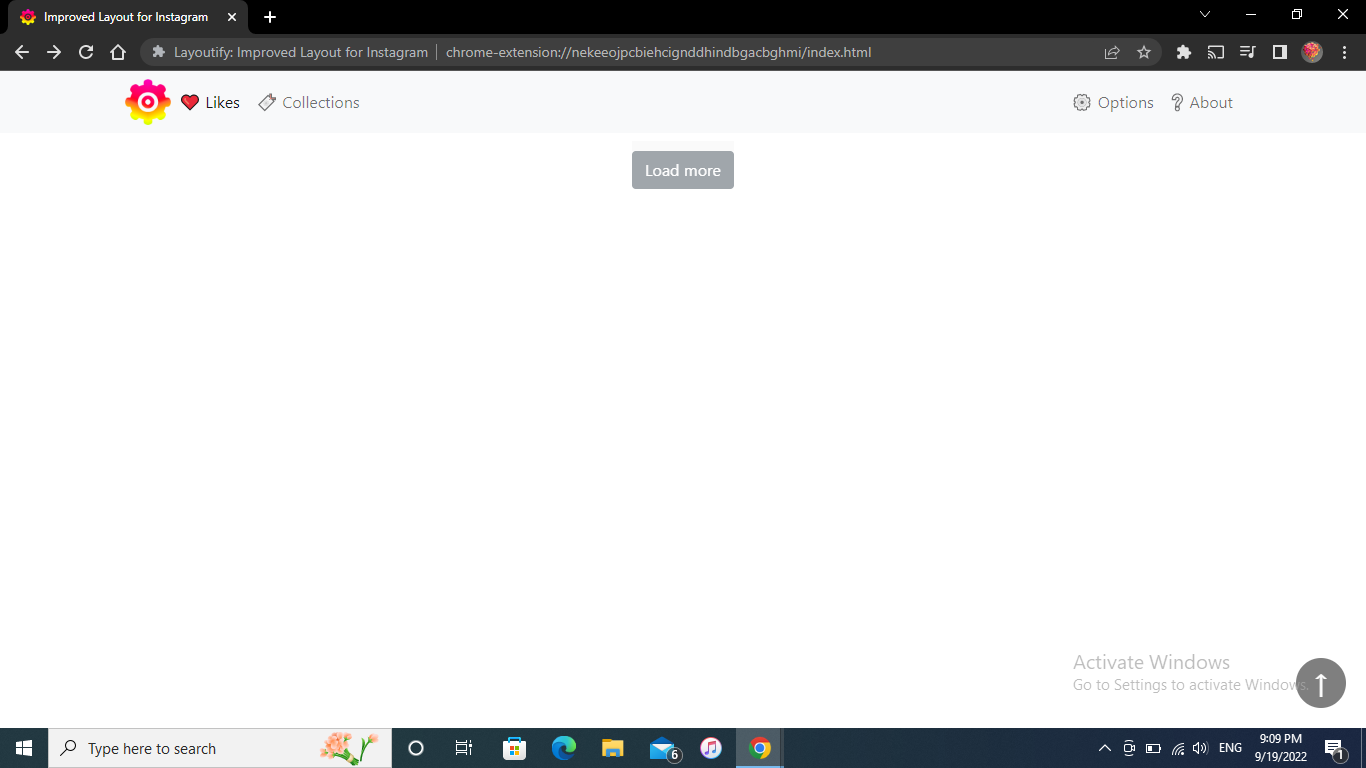Click the tag icon beside Collections
The image size is (1366, 768).
click(266, 101)
